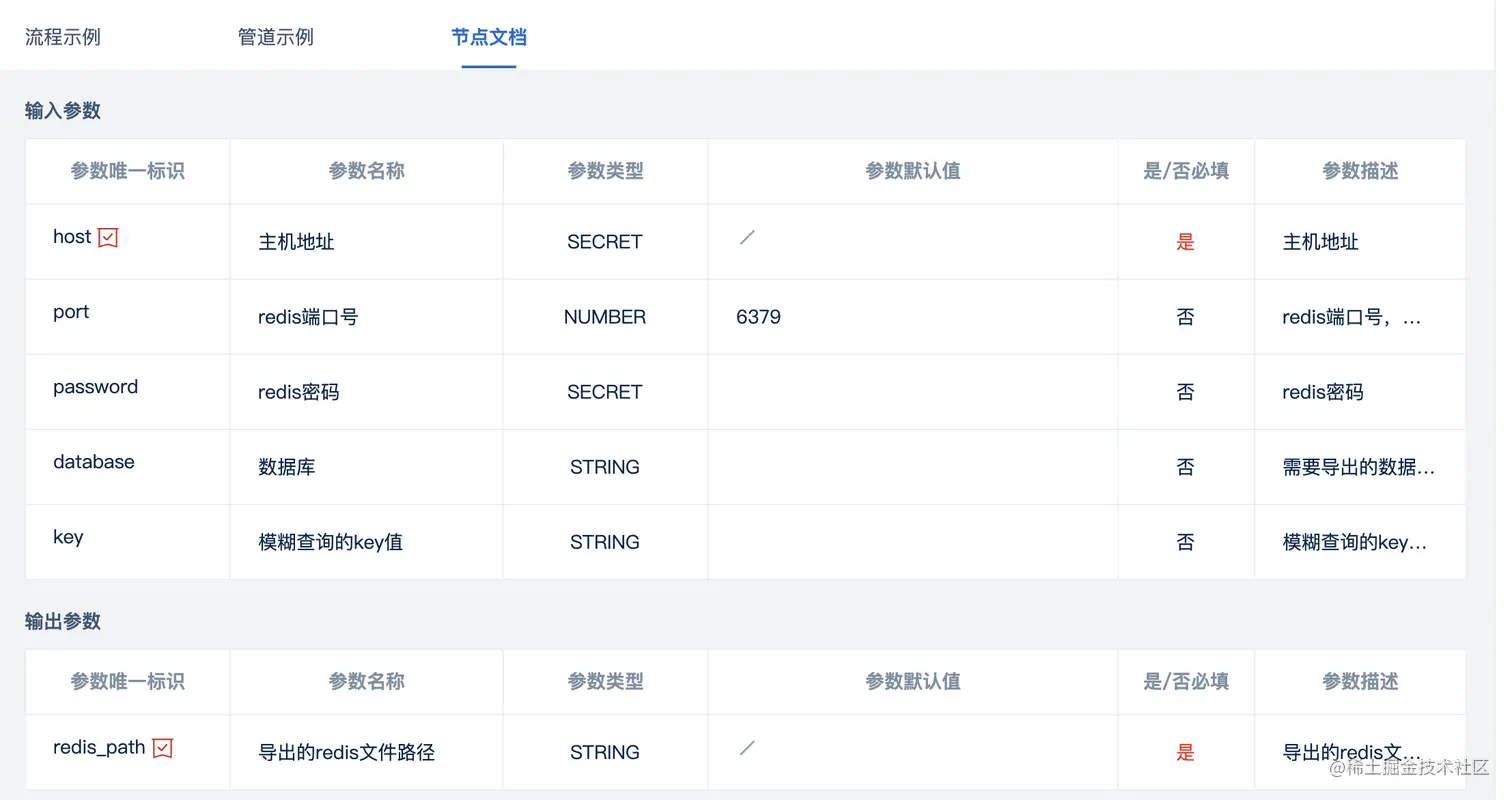Image resolution: width=1512 pixels, height=800 pixels.
Task: Click the 输出参数 section heading
Action: (x=63, y=621)
